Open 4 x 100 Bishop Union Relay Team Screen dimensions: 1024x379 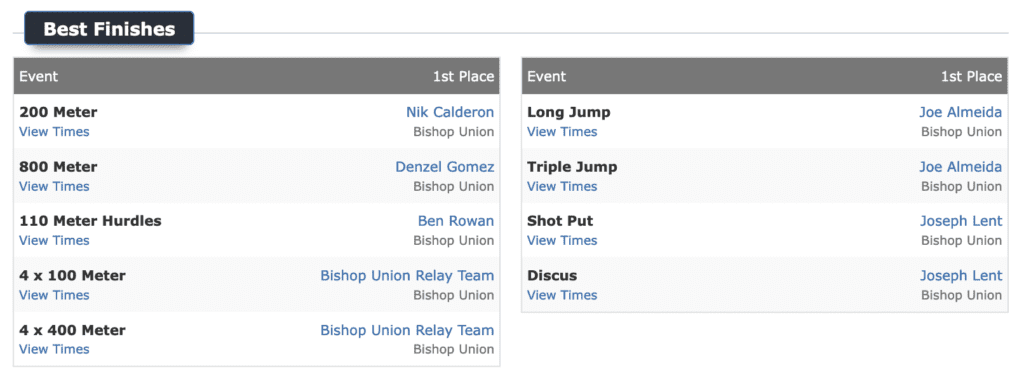(x=407, y=276)
